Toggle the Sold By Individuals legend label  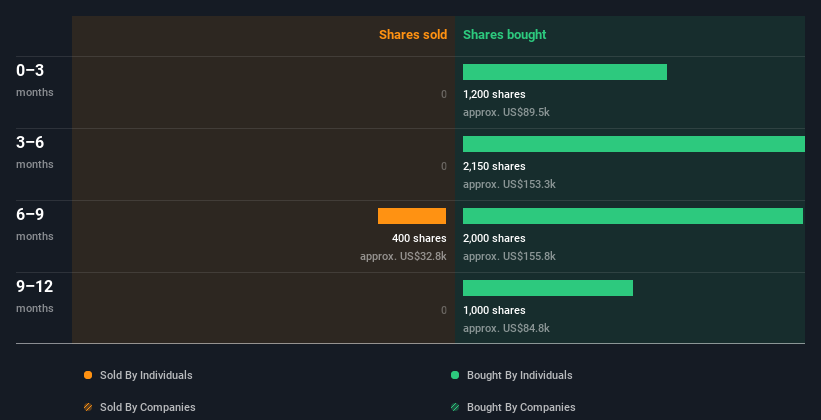146,375
